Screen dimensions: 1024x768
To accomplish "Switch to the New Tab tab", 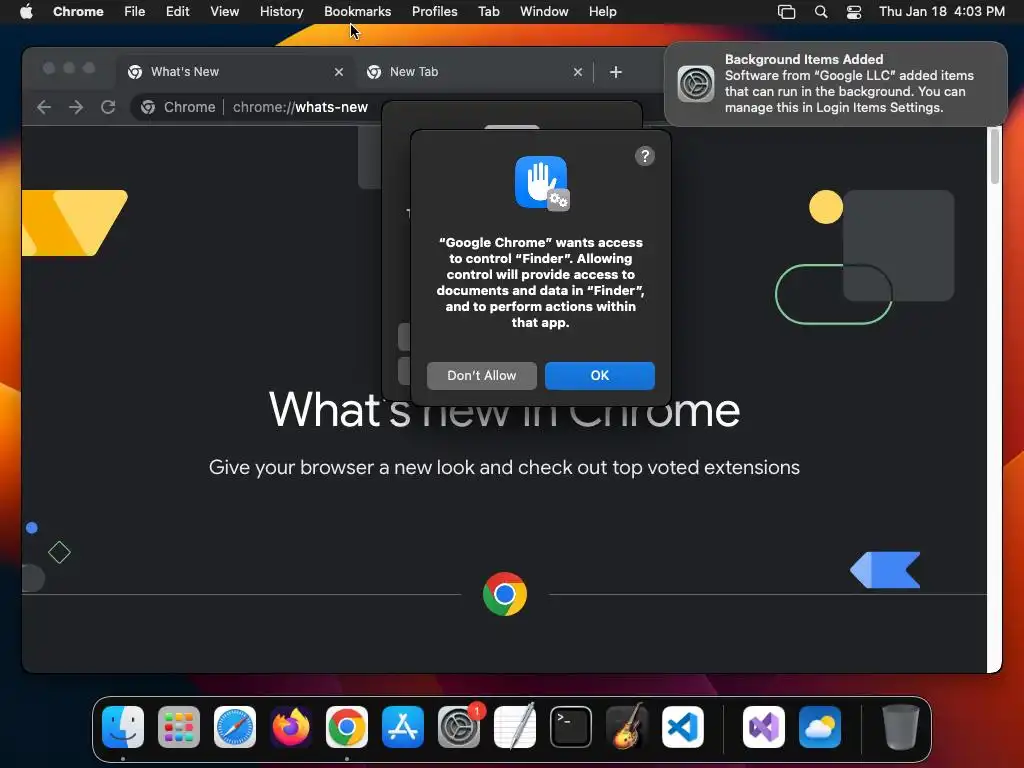I will [x=474, y=72].
